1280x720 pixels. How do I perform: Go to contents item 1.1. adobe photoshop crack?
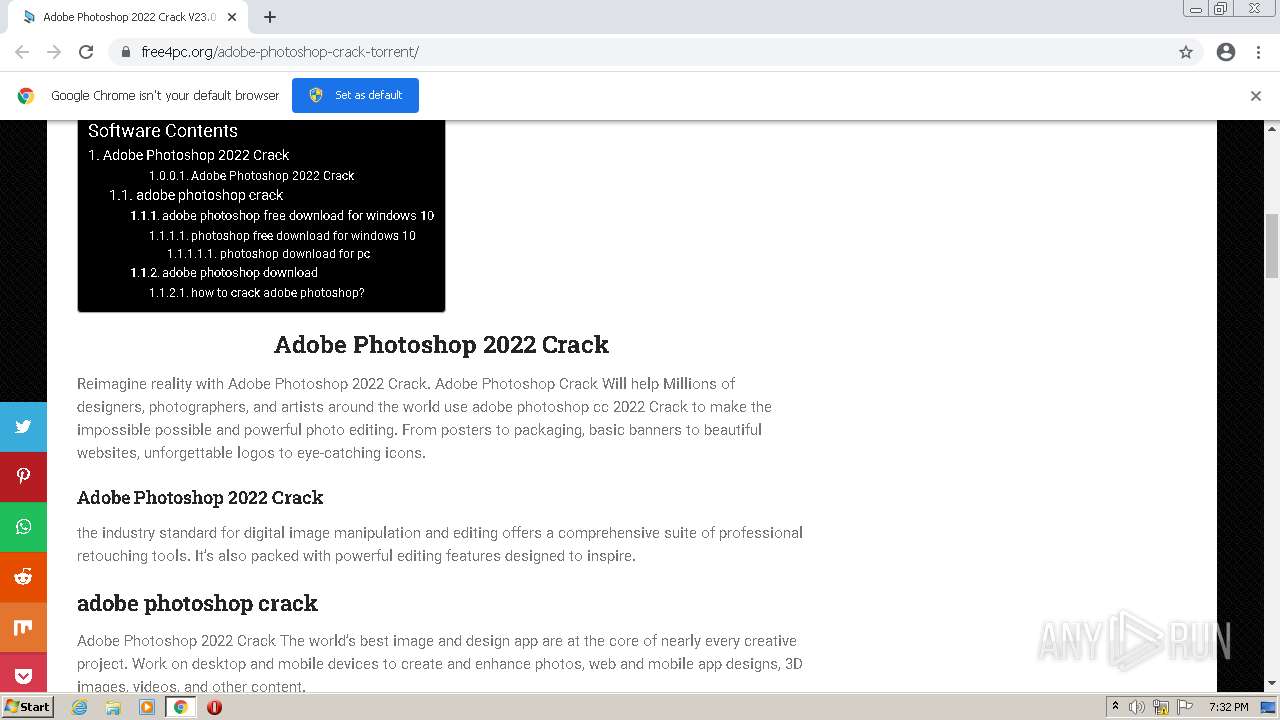pos(196,195)
